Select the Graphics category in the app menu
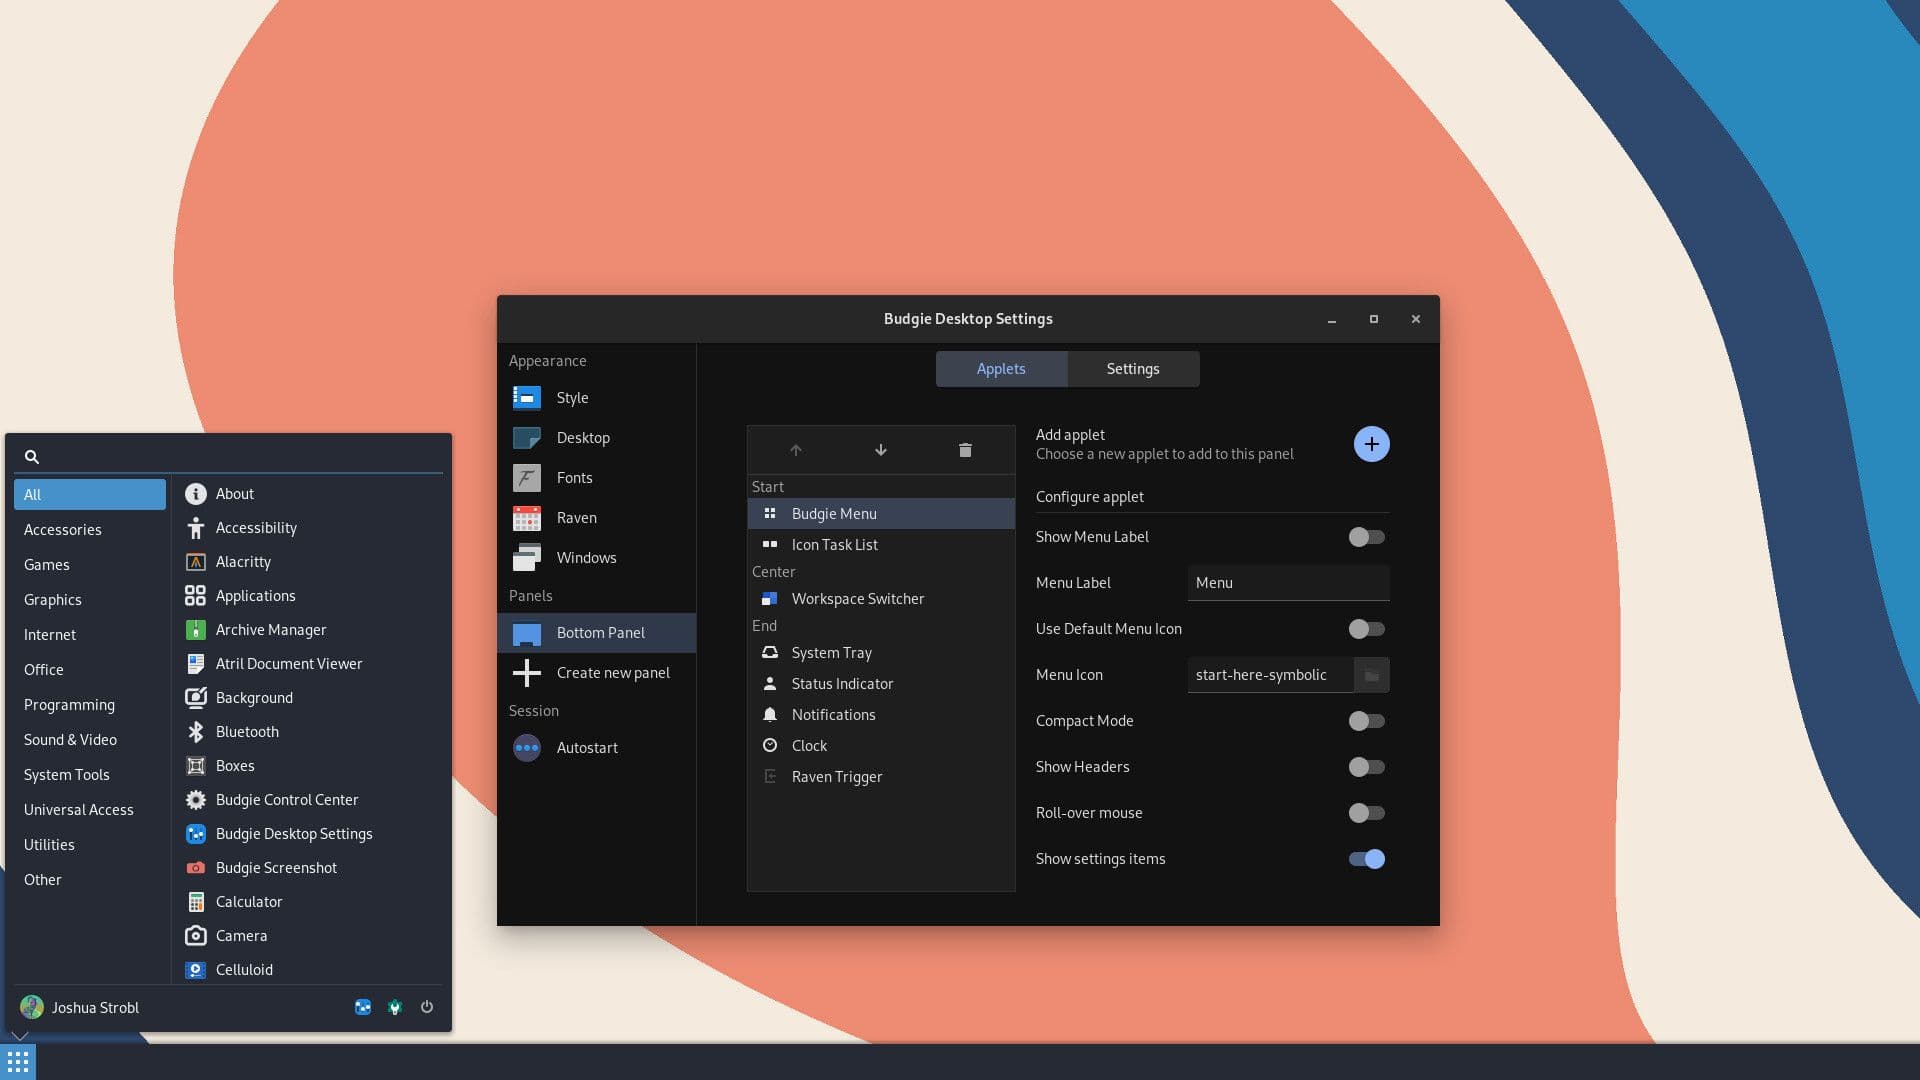Screen dimensions: 1920x1080 [52, 599]
